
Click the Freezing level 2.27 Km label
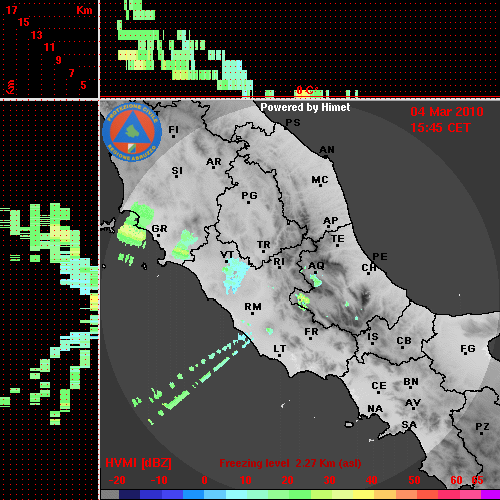[290, 463]
